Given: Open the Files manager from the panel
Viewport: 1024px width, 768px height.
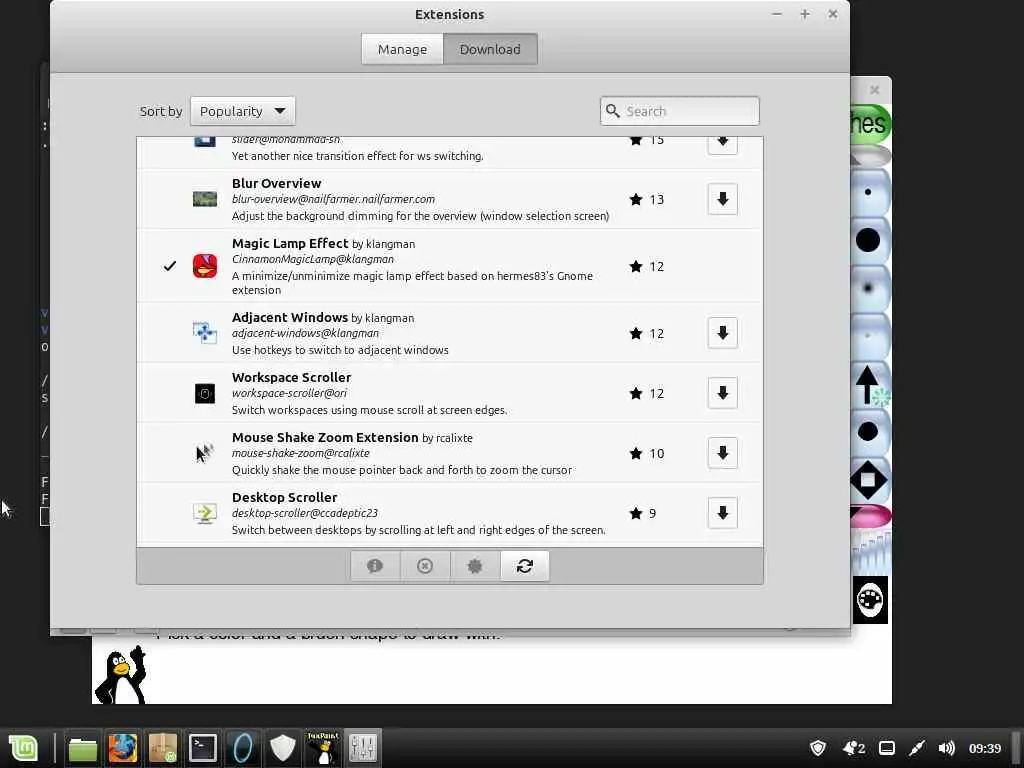Looking at the screenshot, I should (83, 748).
